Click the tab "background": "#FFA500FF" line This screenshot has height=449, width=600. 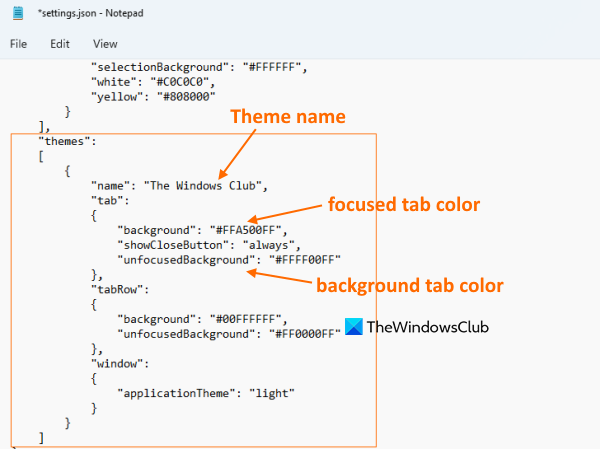(202, 230)
